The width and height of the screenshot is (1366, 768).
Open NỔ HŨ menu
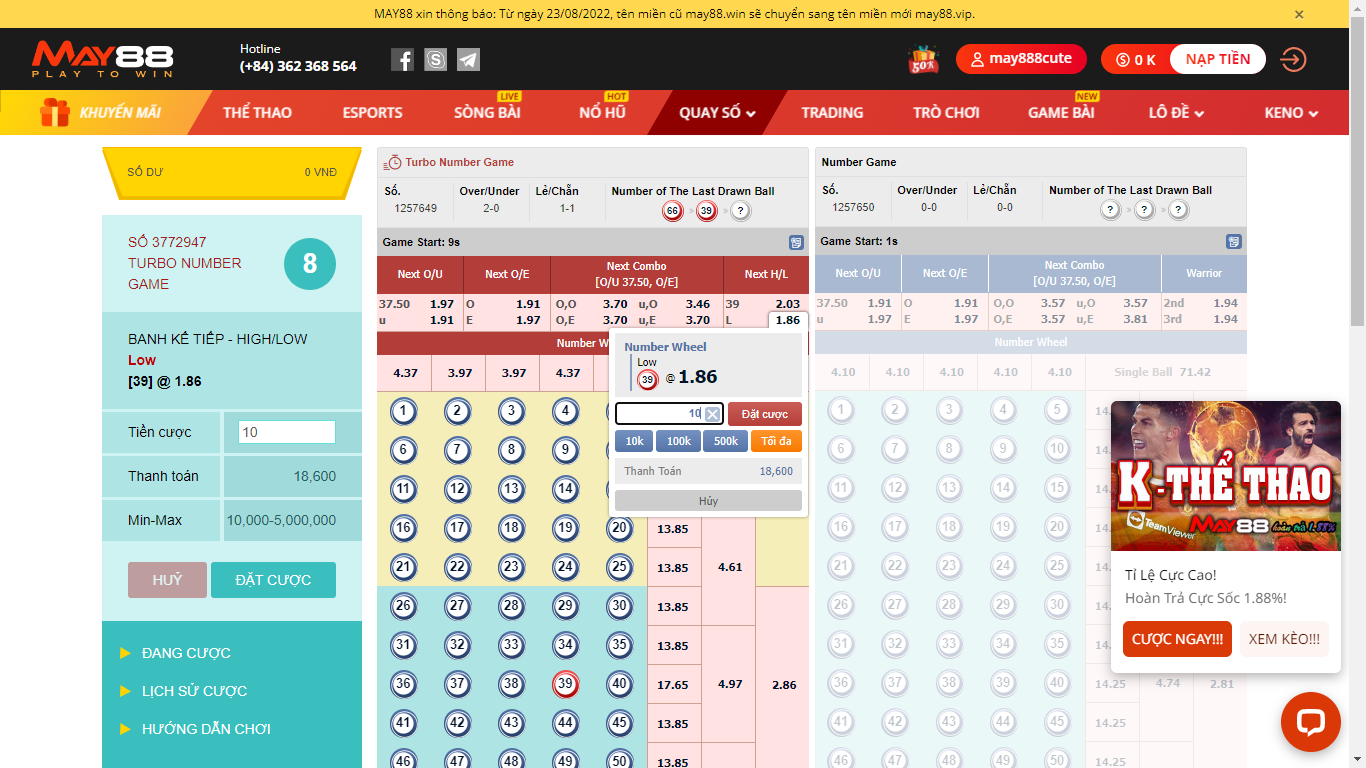602,112
